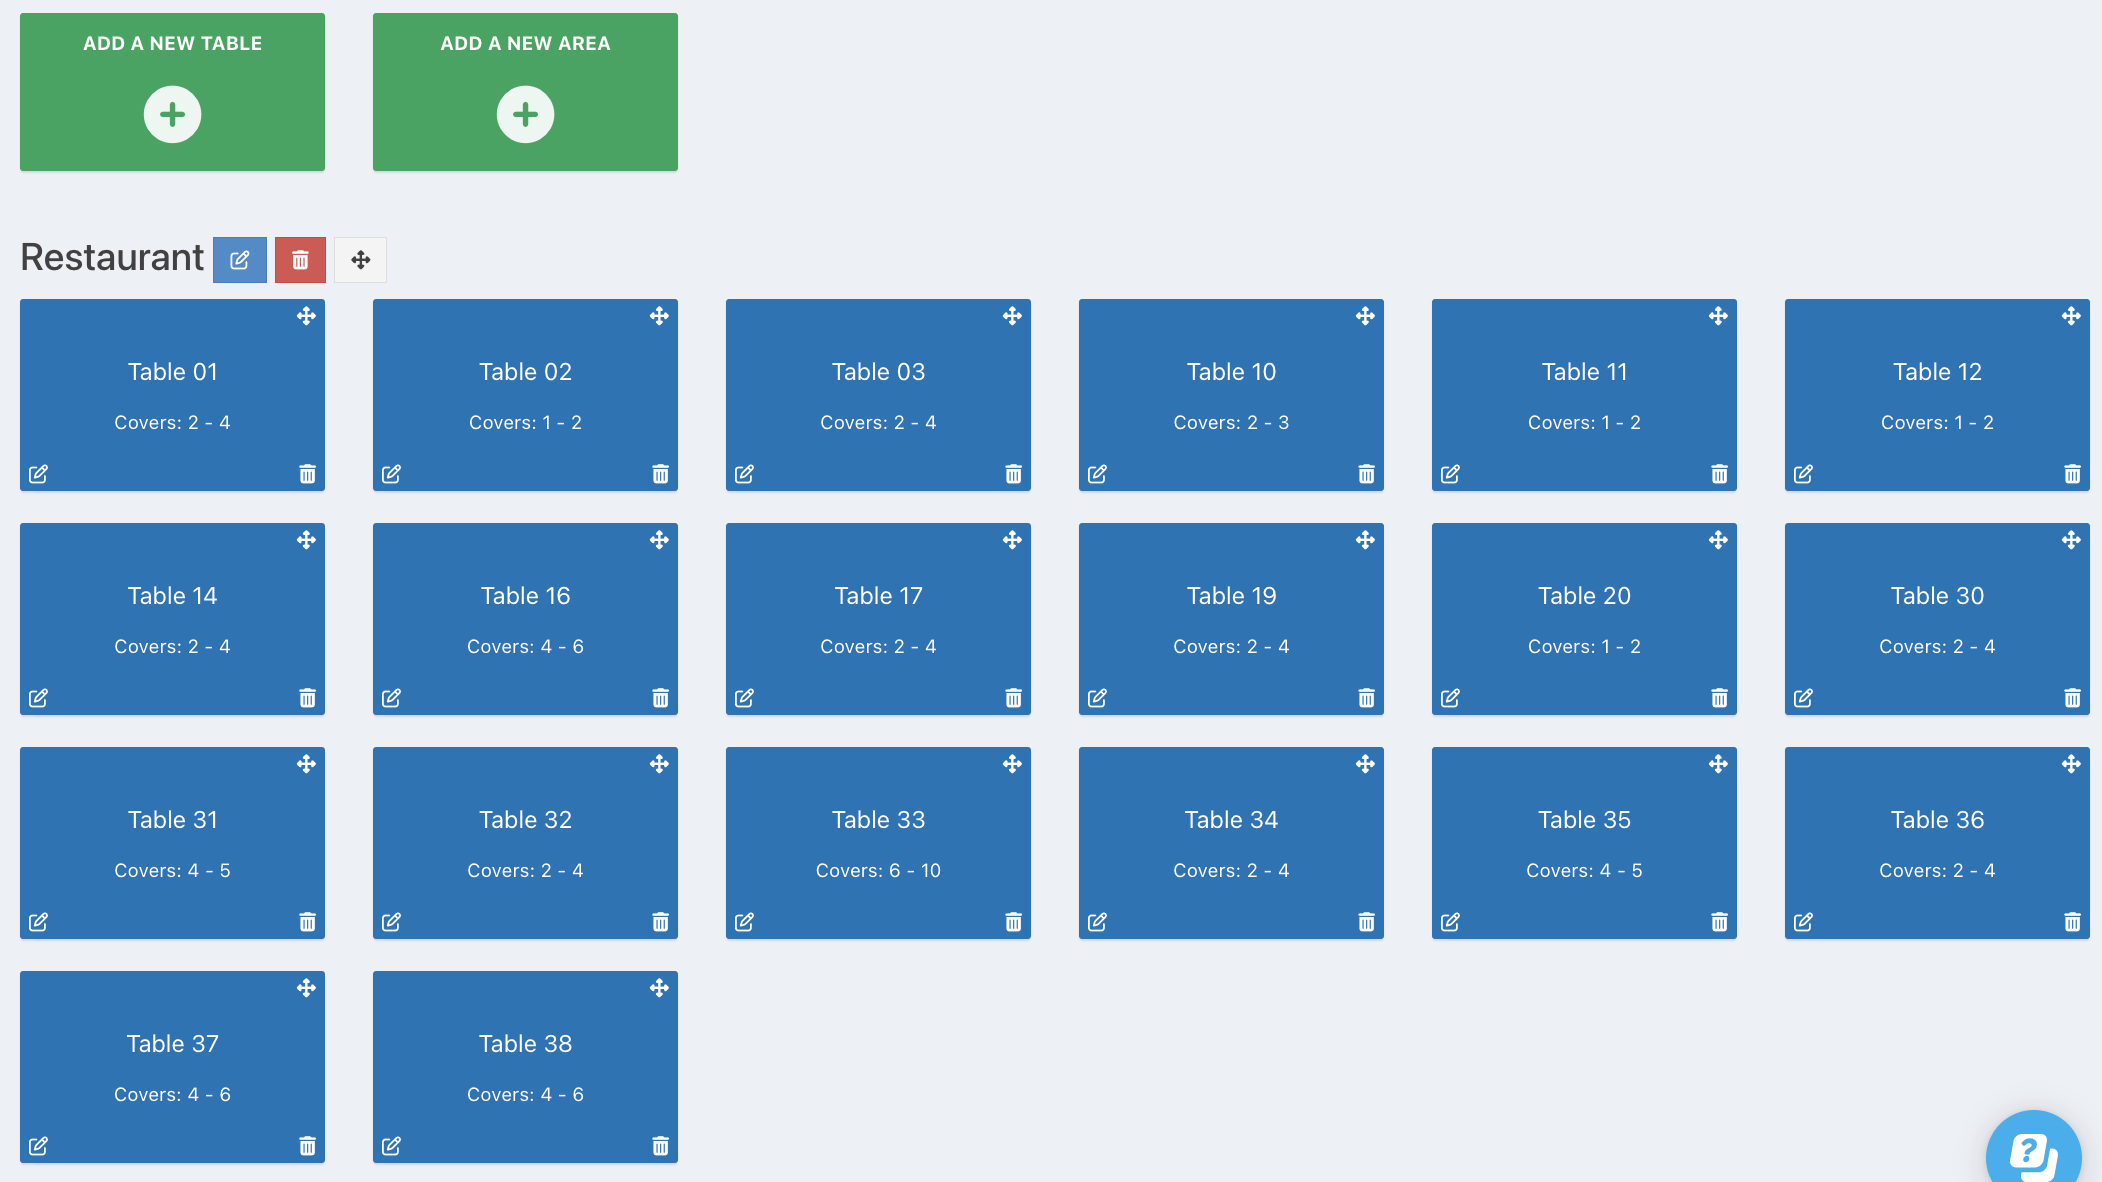Viewport: 2102px width, 1182px height.
Task: Click the Add a New Area plus icon
Action: pos(525,114)
